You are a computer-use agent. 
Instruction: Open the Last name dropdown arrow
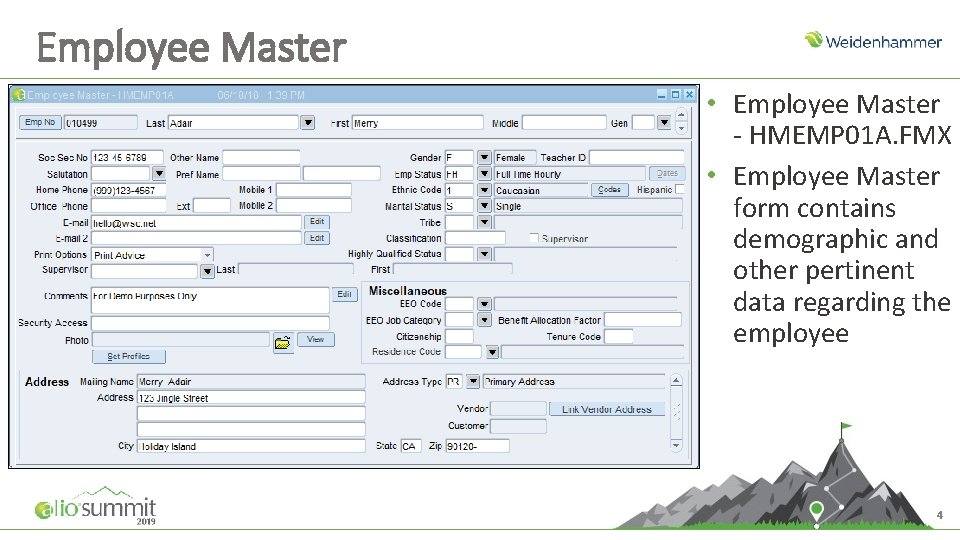click(x=308, y=123)
